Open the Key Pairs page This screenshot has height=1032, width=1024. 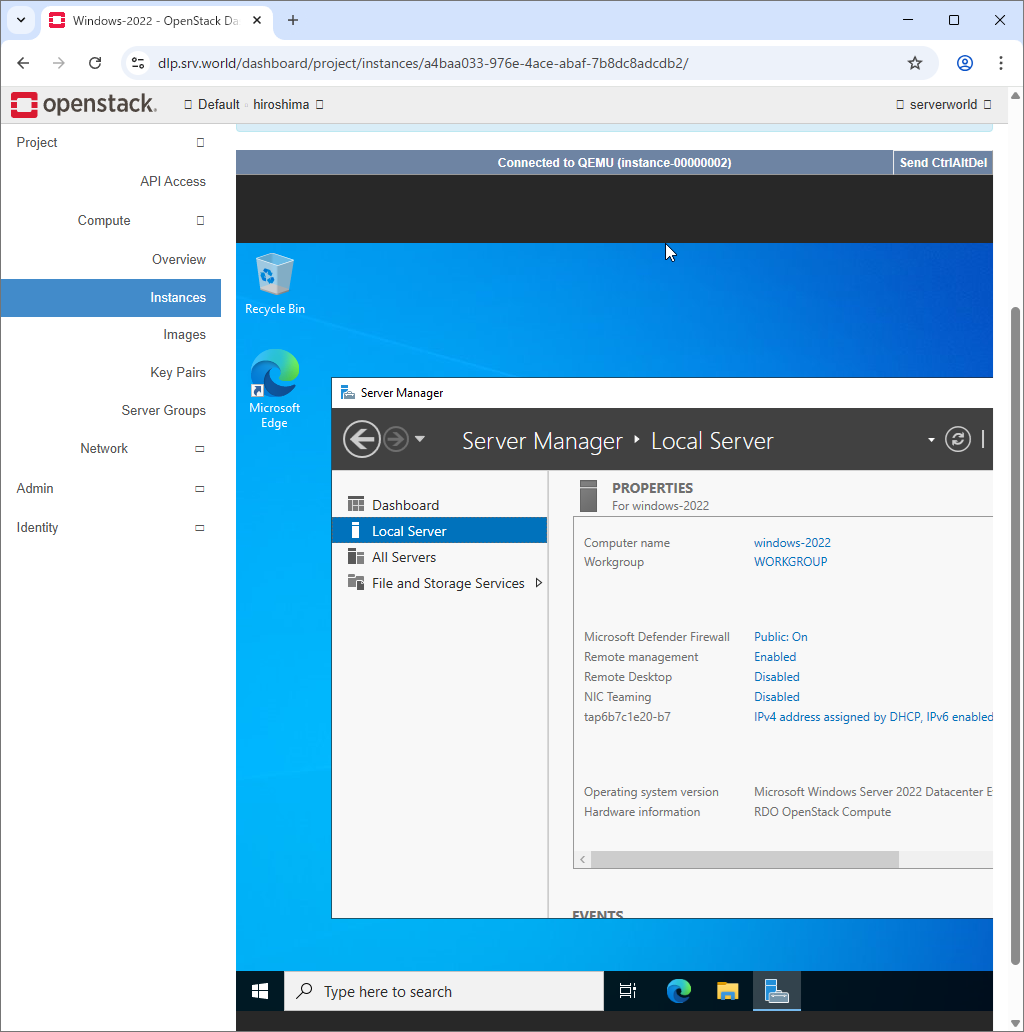(x=178, y=373)
